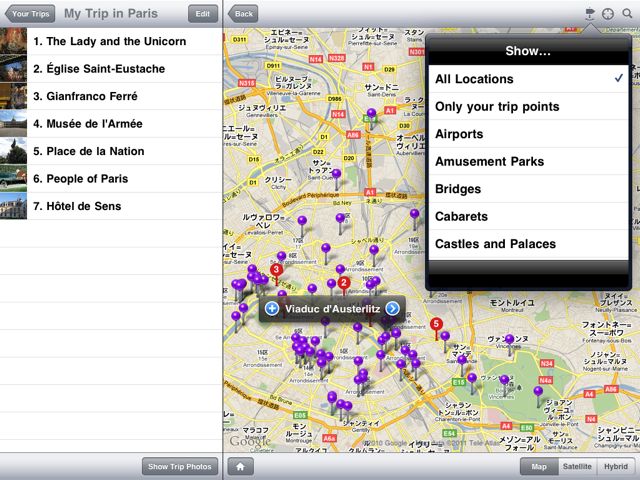
Task: Tap the Back button above map
Action: pos(243,14)
